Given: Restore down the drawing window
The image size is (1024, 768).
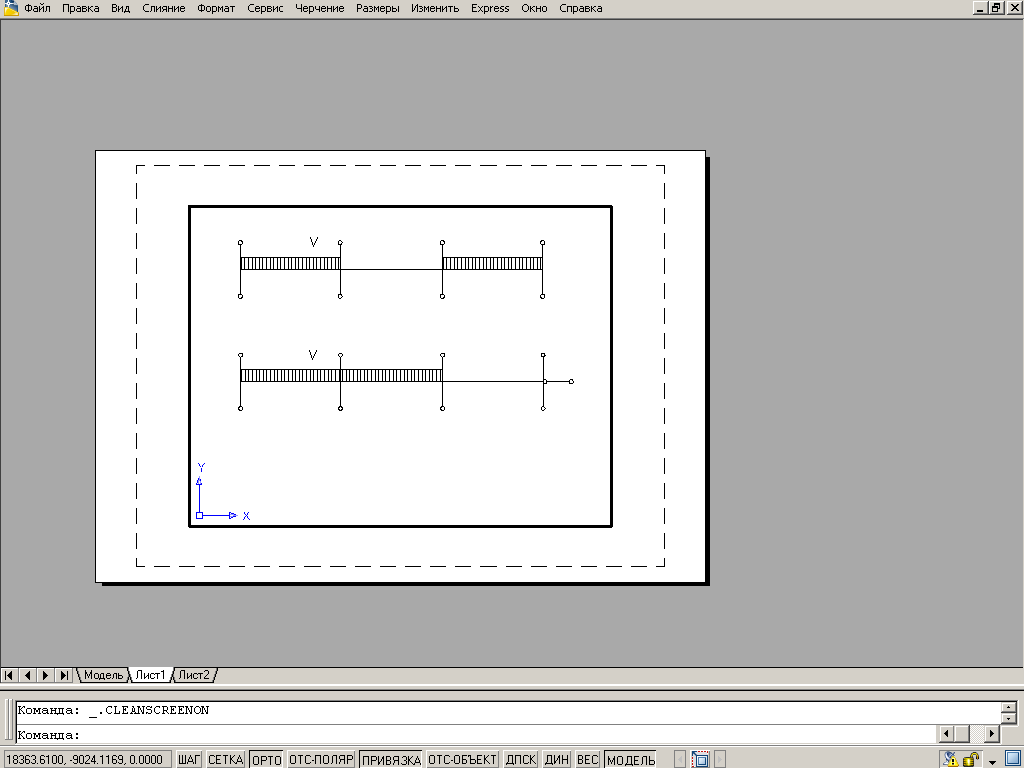Looking at the screenshot, I should pos(995,8).
